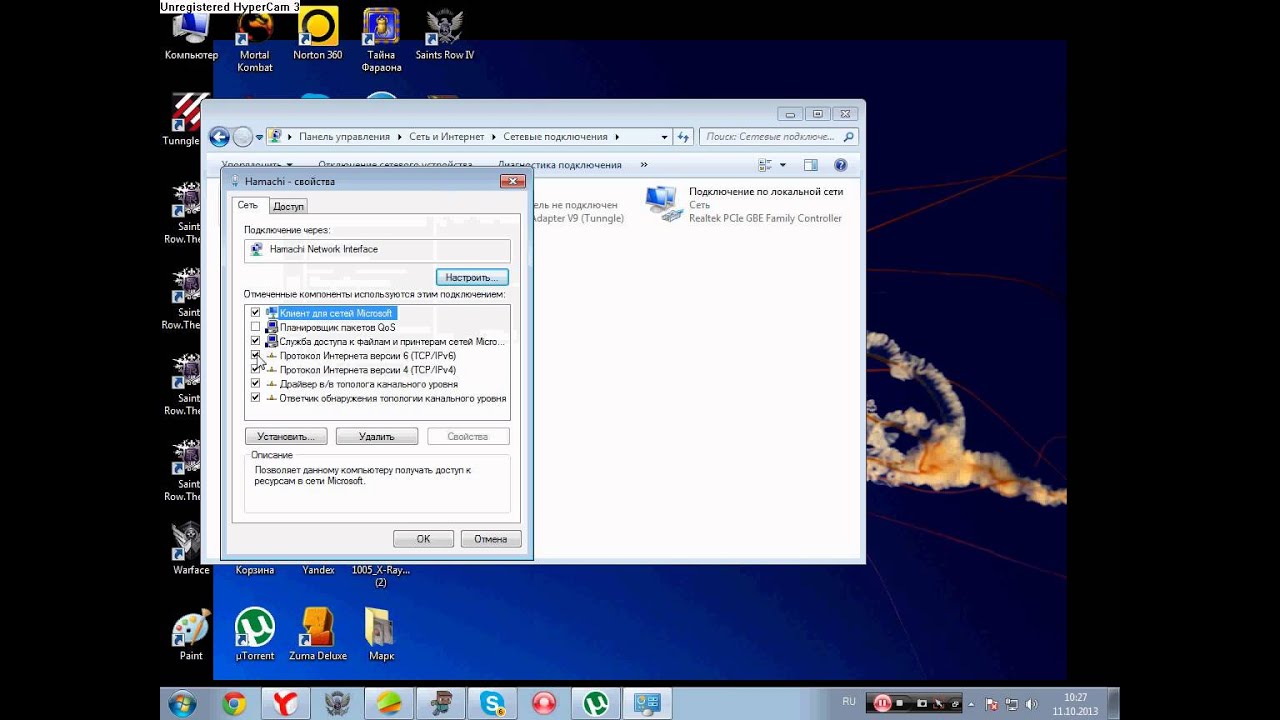Refresh the Network Connections address bar
The height and width of the screenshot is (720, 1280).
click(684, 137)
